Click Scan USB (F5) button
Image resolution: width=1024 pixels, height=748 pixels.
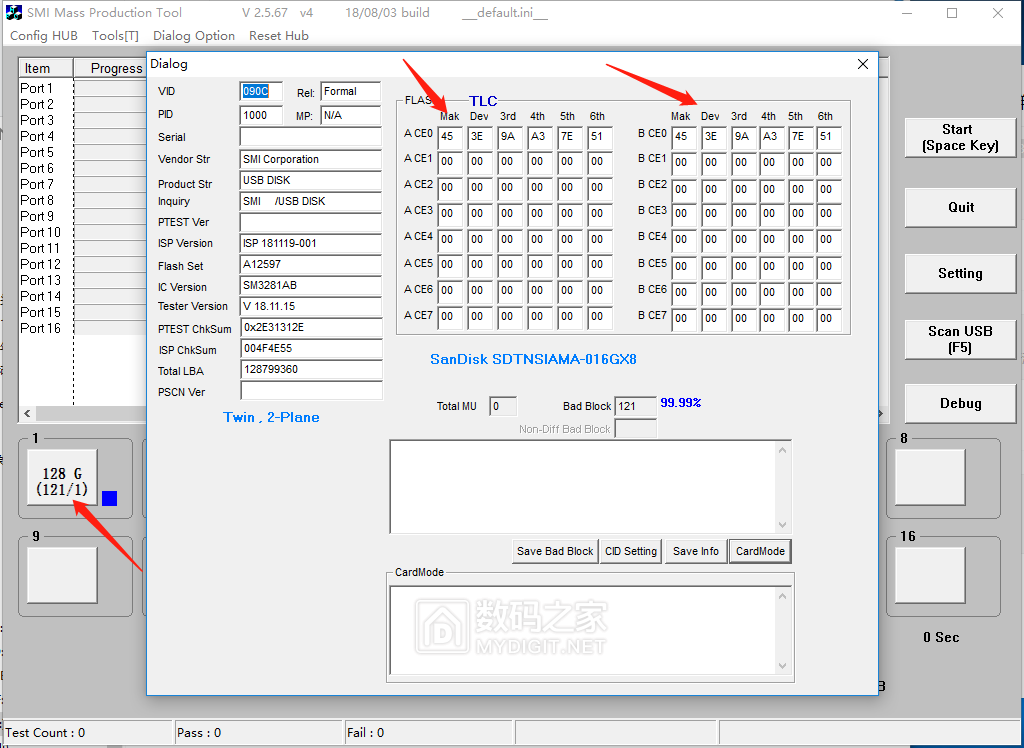pyautogui.click(x=960, y=339)
